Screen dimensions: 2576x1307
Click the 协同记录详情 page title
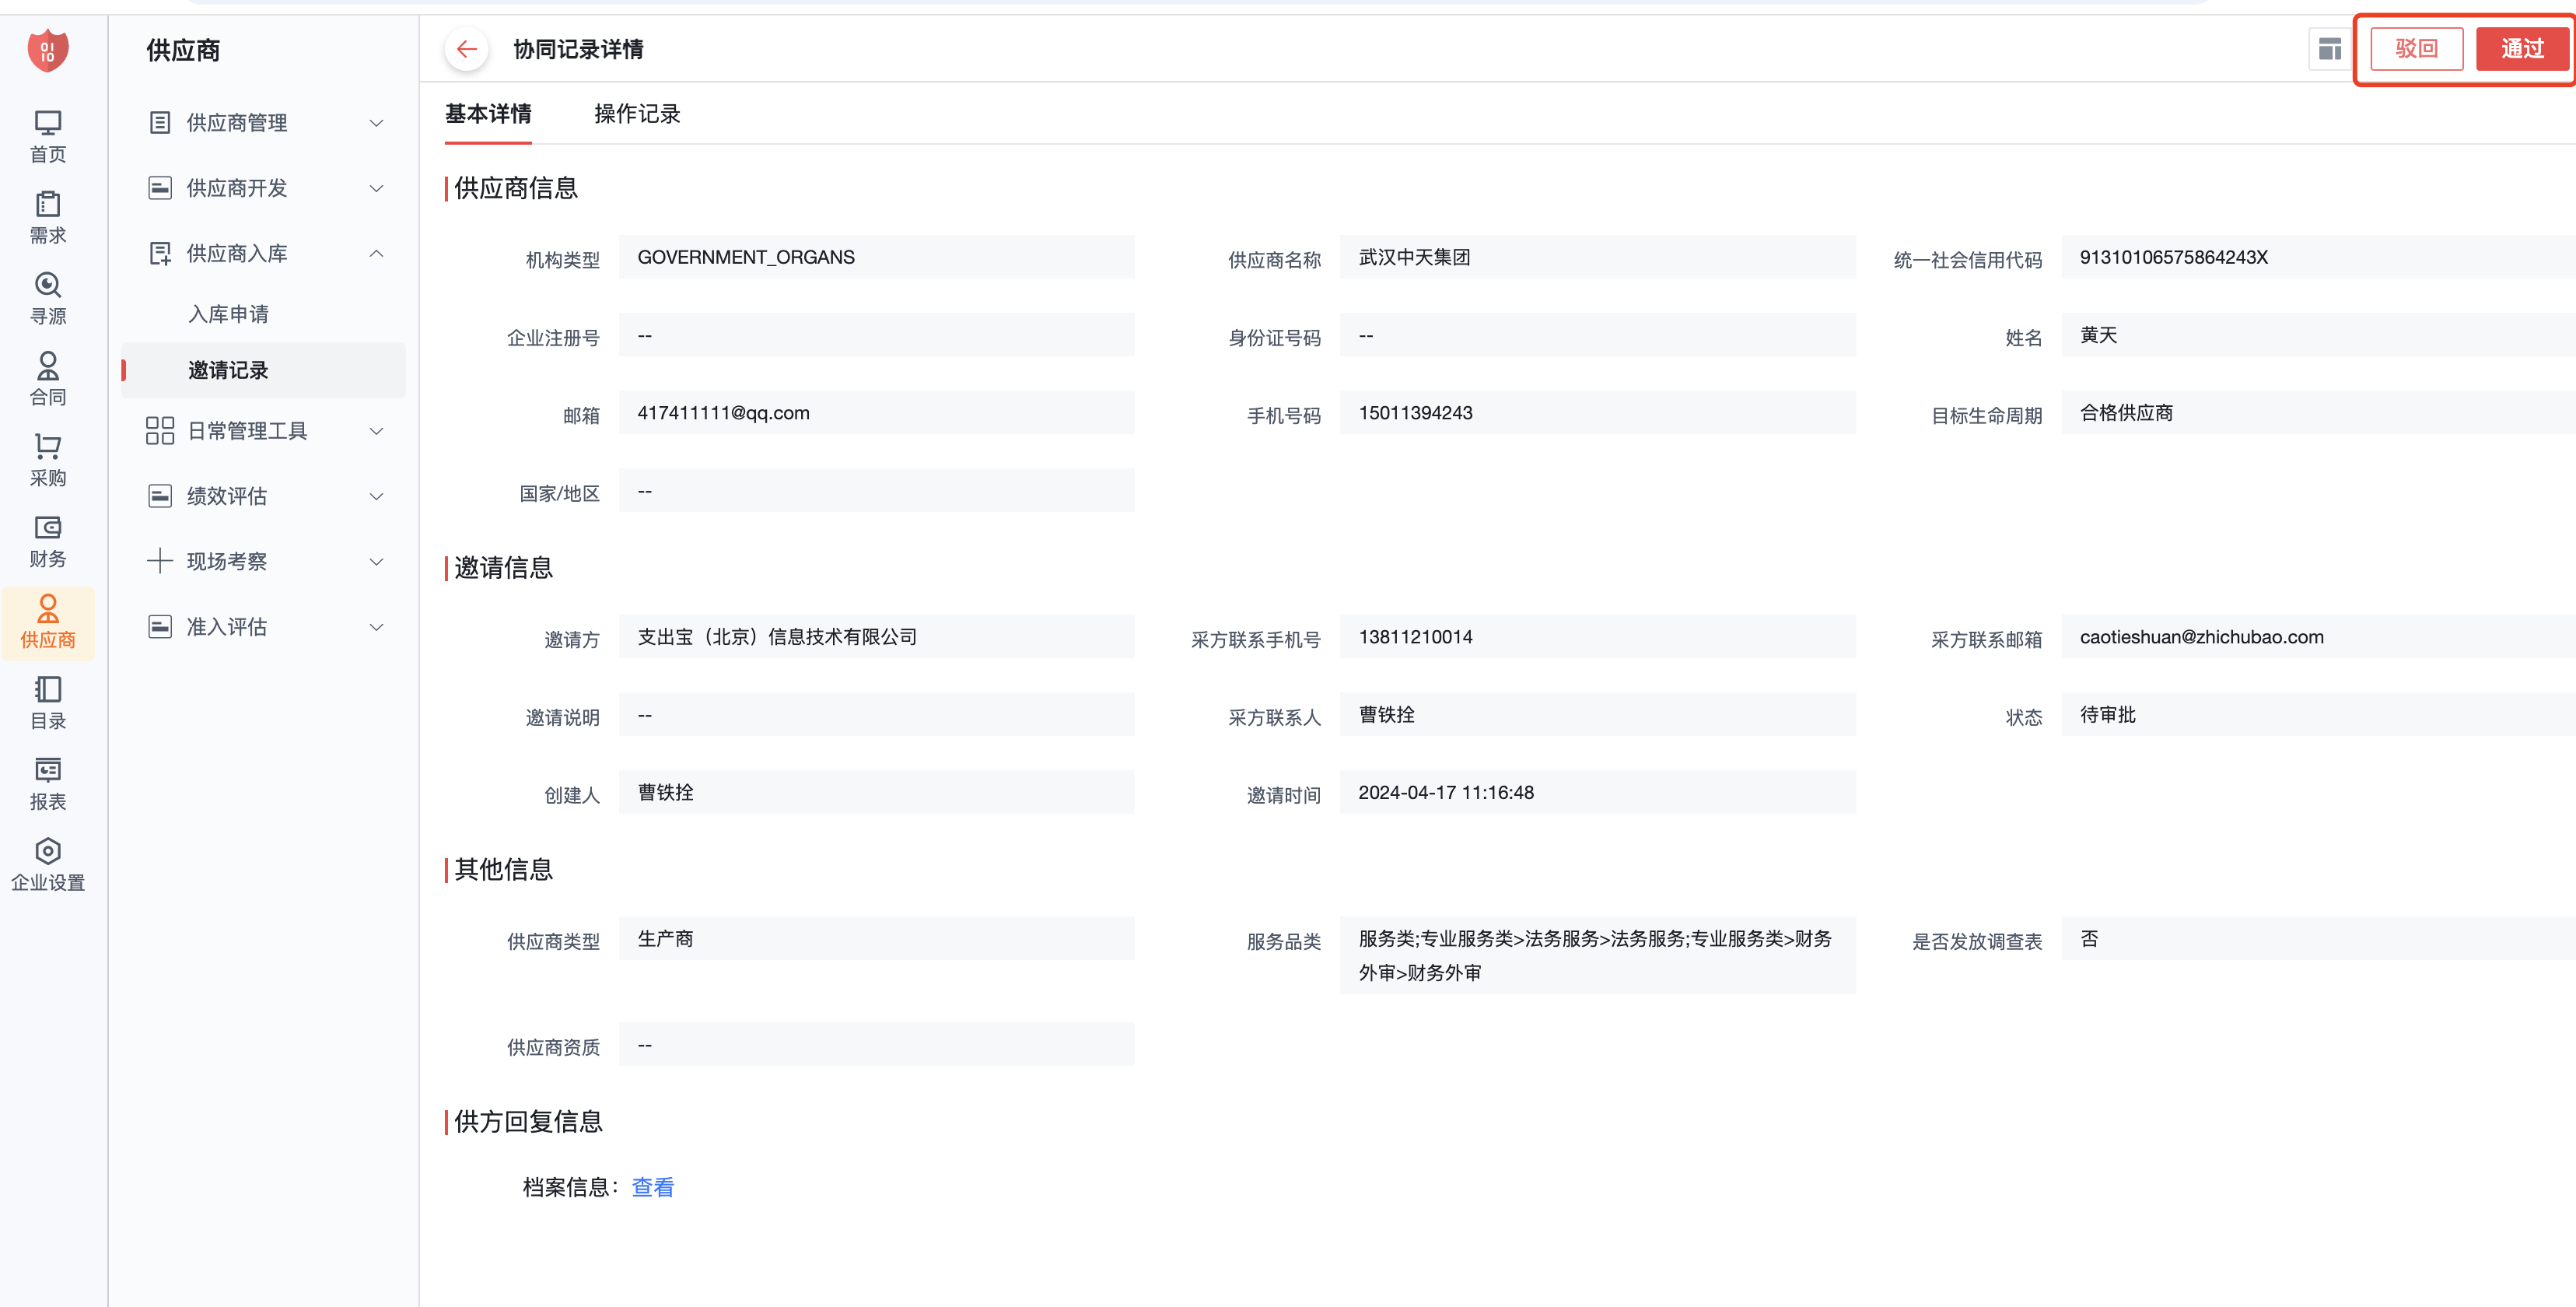tap(578, 49)
